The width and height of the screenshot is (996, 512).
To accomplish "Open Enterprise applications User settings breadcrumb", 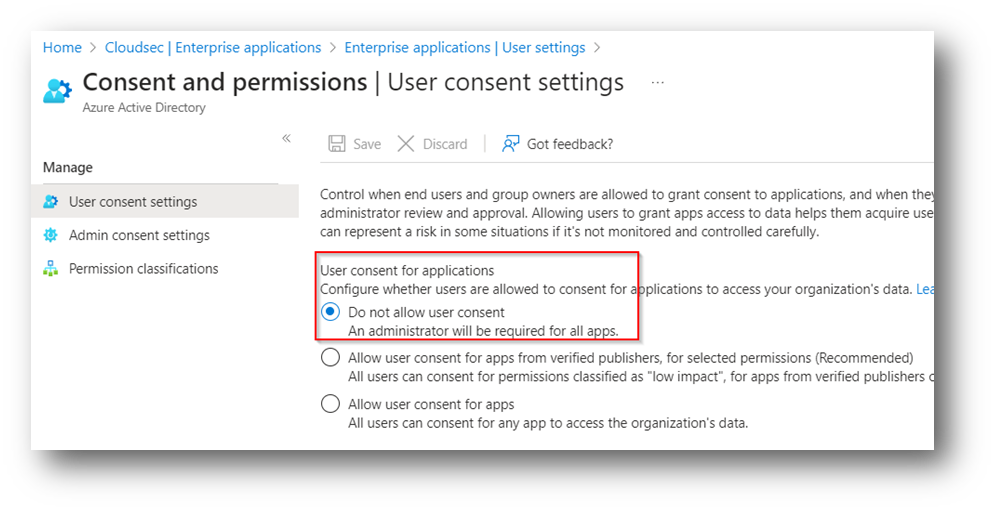I will coord(465,48).
